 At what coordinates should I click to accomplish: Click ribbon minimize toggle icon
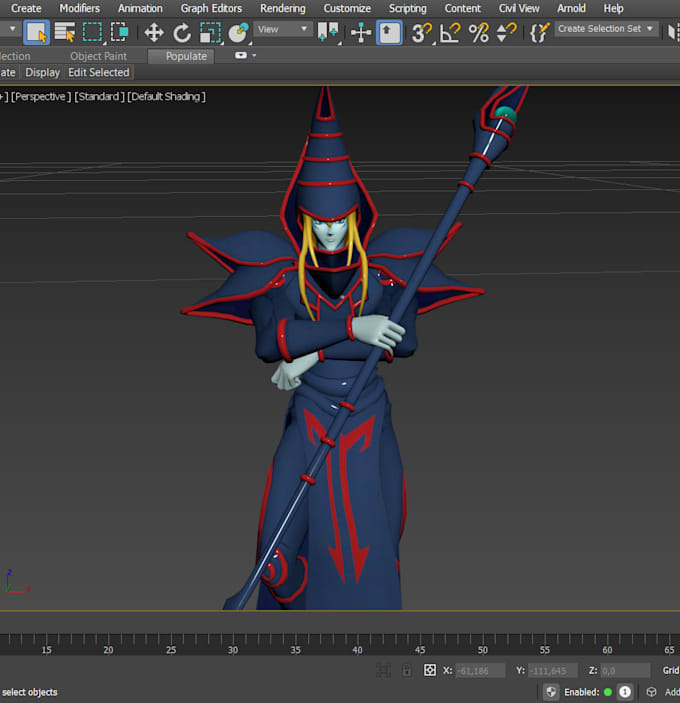(241, 55)
